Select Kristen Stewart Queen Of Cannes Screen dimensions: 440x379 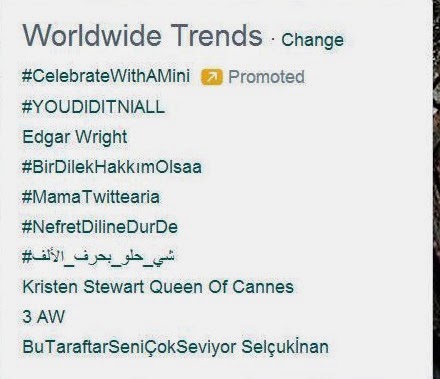[x=158, y=287]
